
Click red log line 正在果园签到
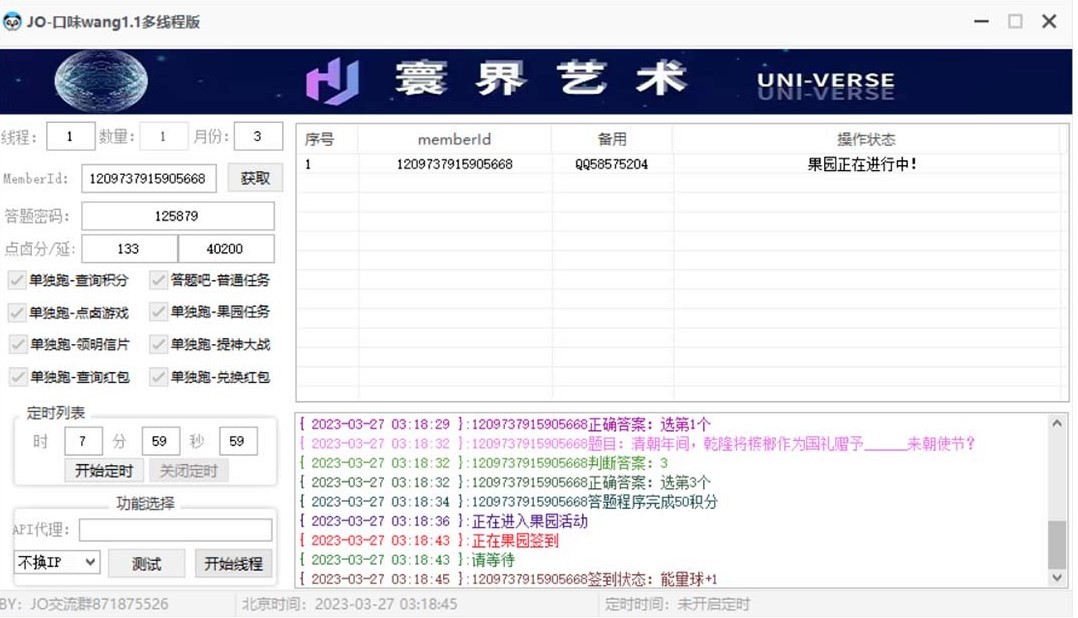pos(429,540)
